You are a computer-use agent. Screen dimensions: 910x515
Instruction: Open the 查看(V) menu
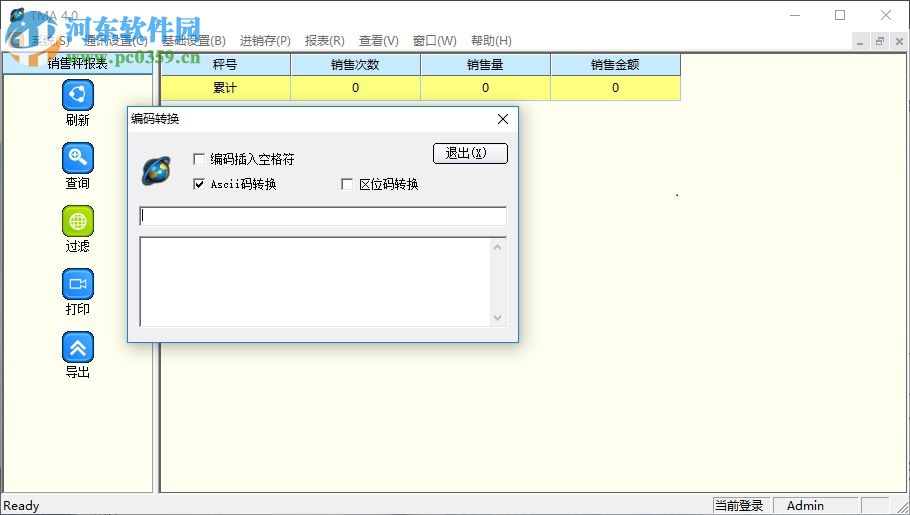click(378, 41)
